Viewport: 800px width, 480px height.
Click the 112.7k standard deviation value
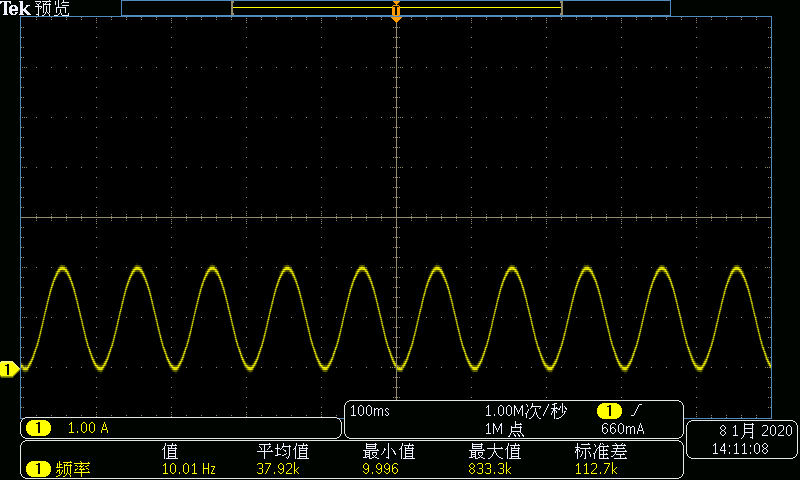coord(596,469)
